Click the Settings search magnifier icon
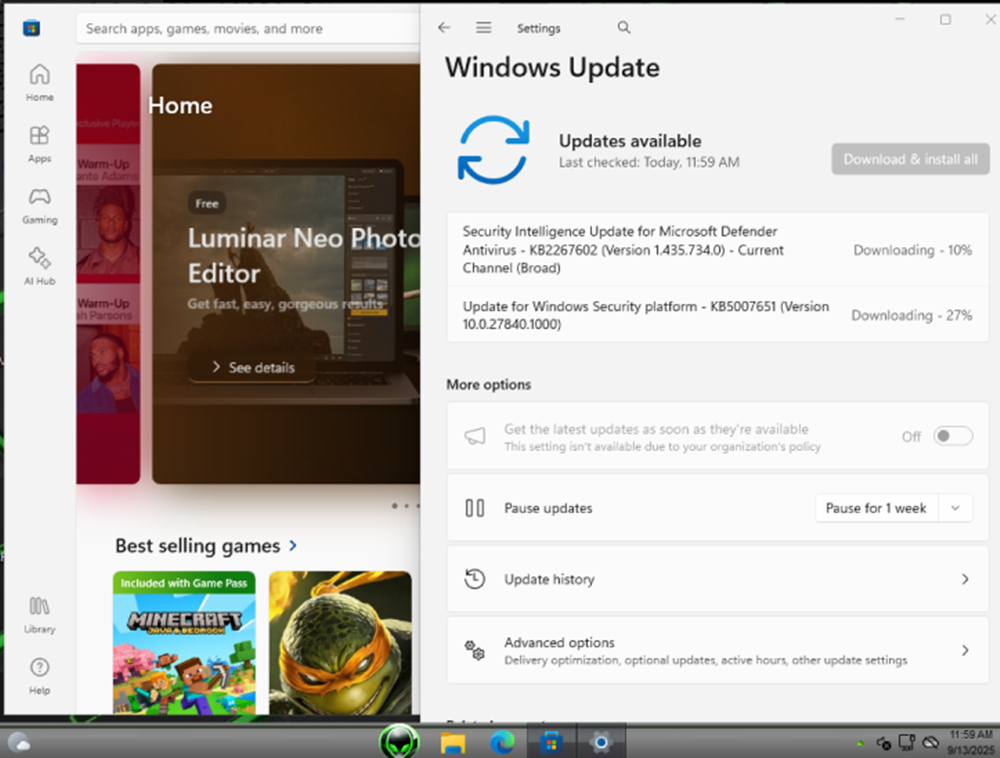This screenshot has height=758, width=1000. tap(624, 28)
